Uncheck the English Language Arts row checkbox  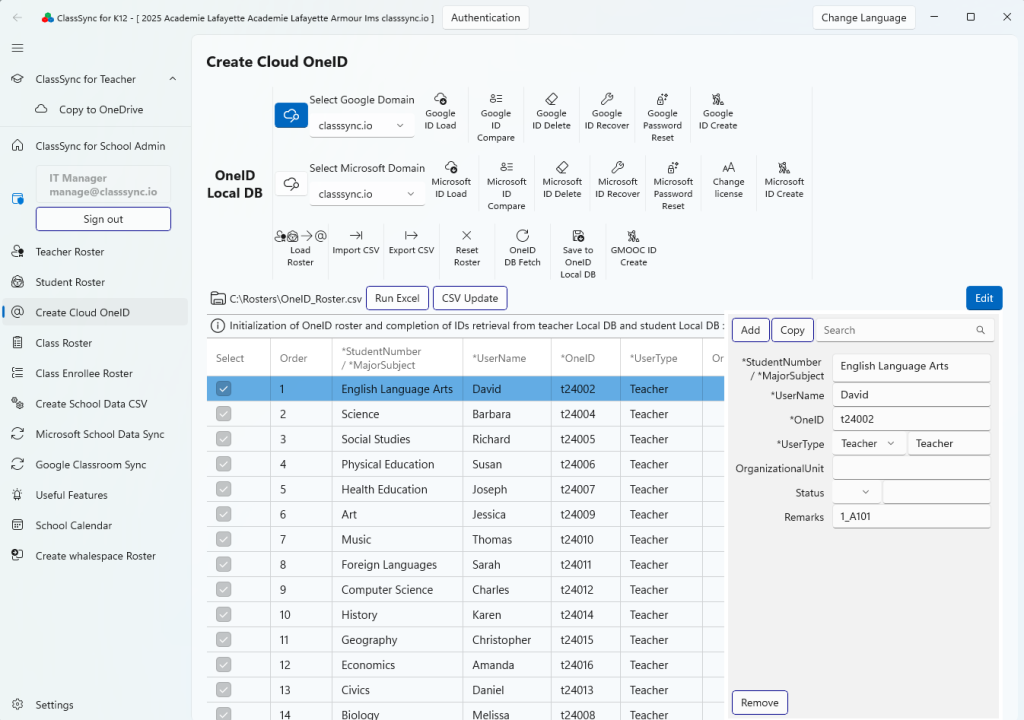point(223,389)
